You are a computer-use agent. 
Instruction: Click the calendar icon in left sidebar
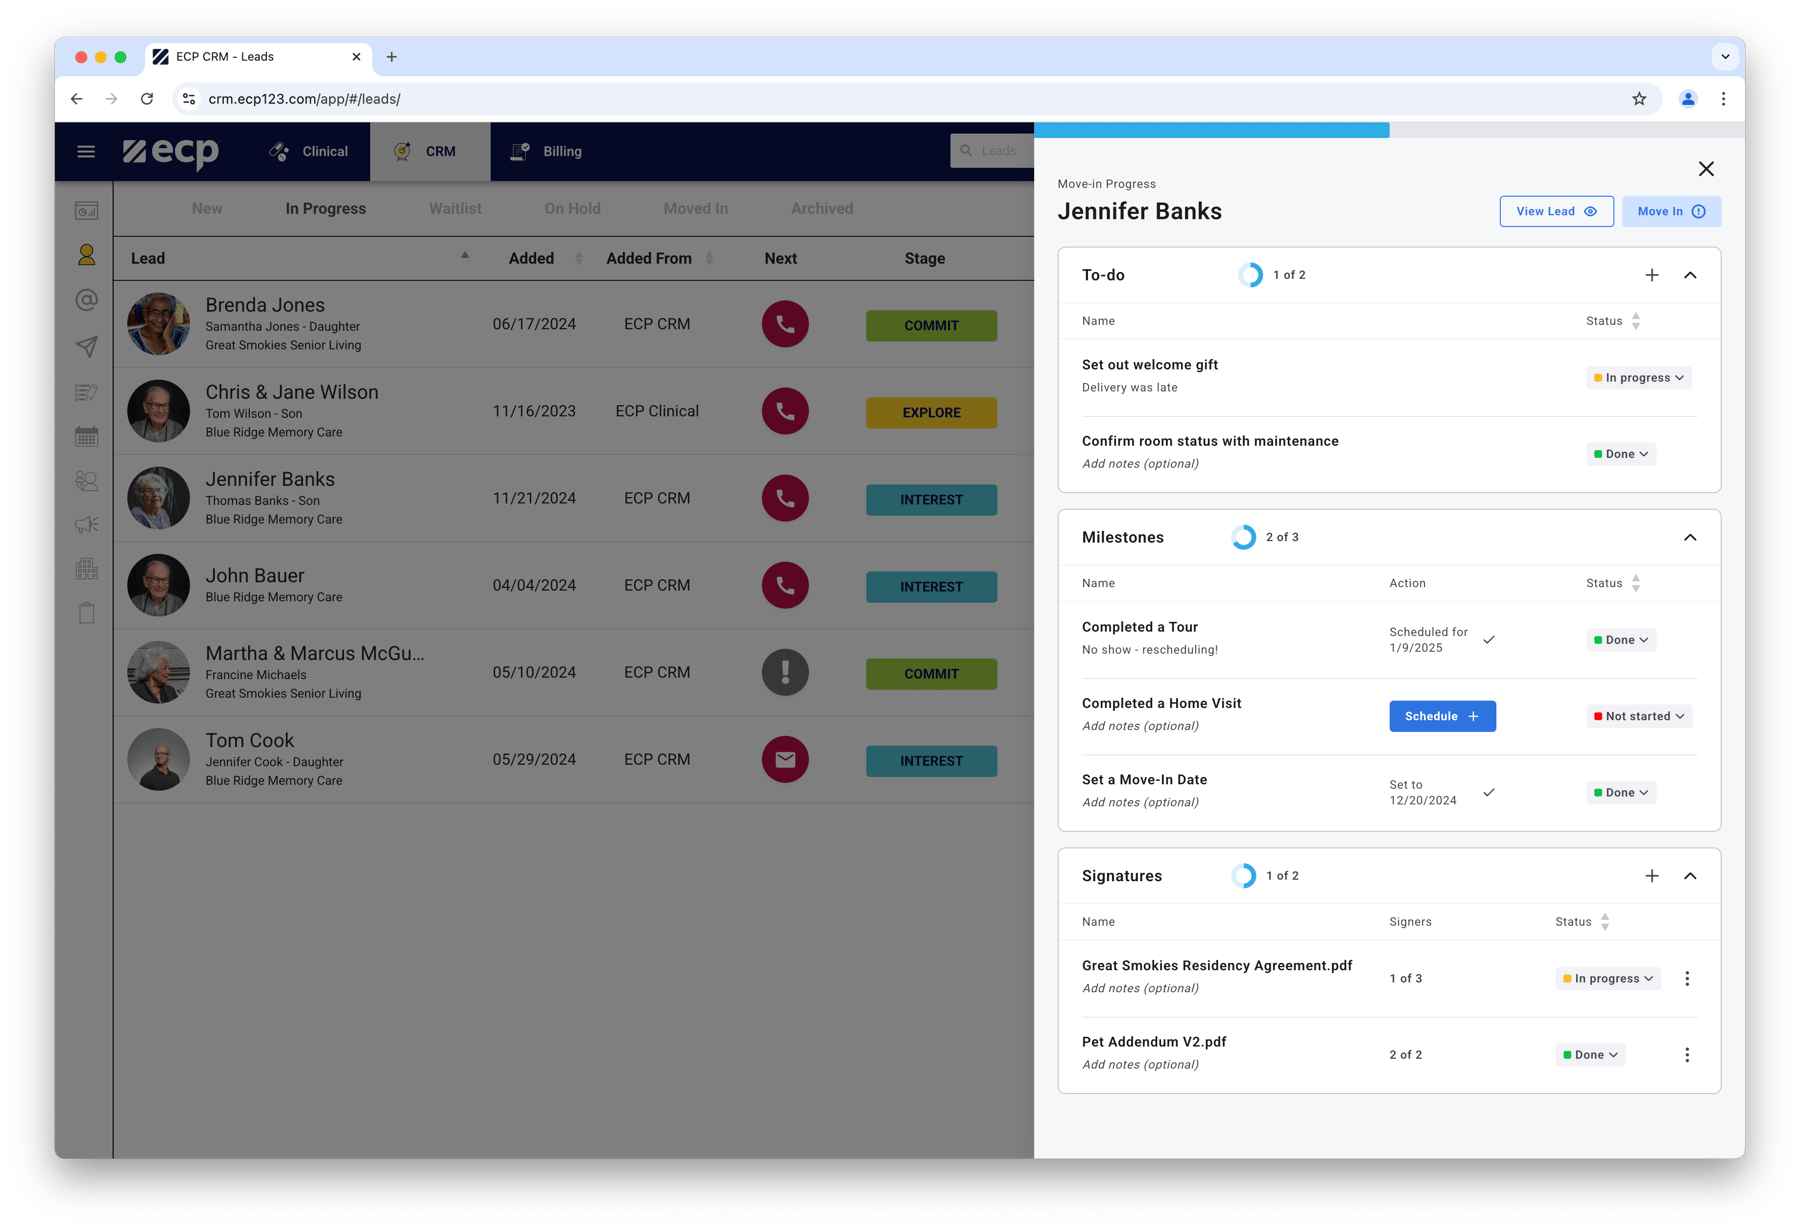tap(87, 437)
